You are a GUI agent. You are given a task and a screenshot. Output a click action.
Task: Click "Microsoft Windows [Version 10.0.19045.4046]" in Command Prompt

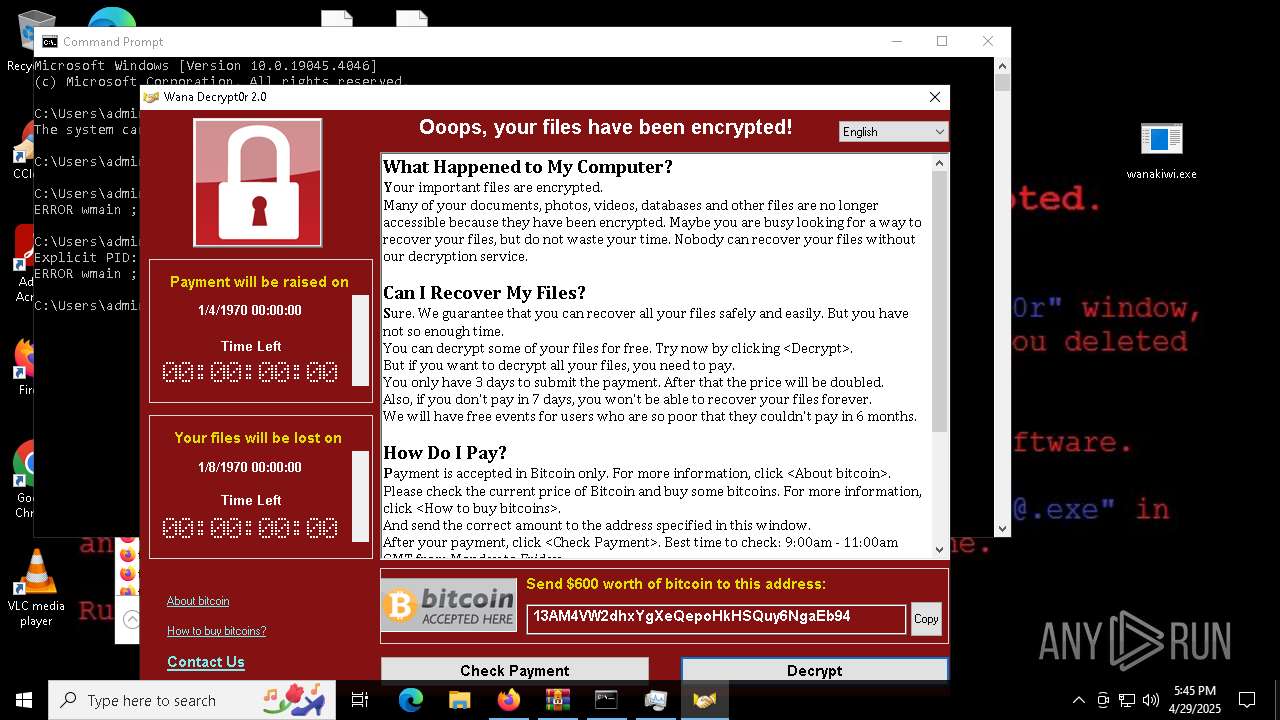point(206,66)
